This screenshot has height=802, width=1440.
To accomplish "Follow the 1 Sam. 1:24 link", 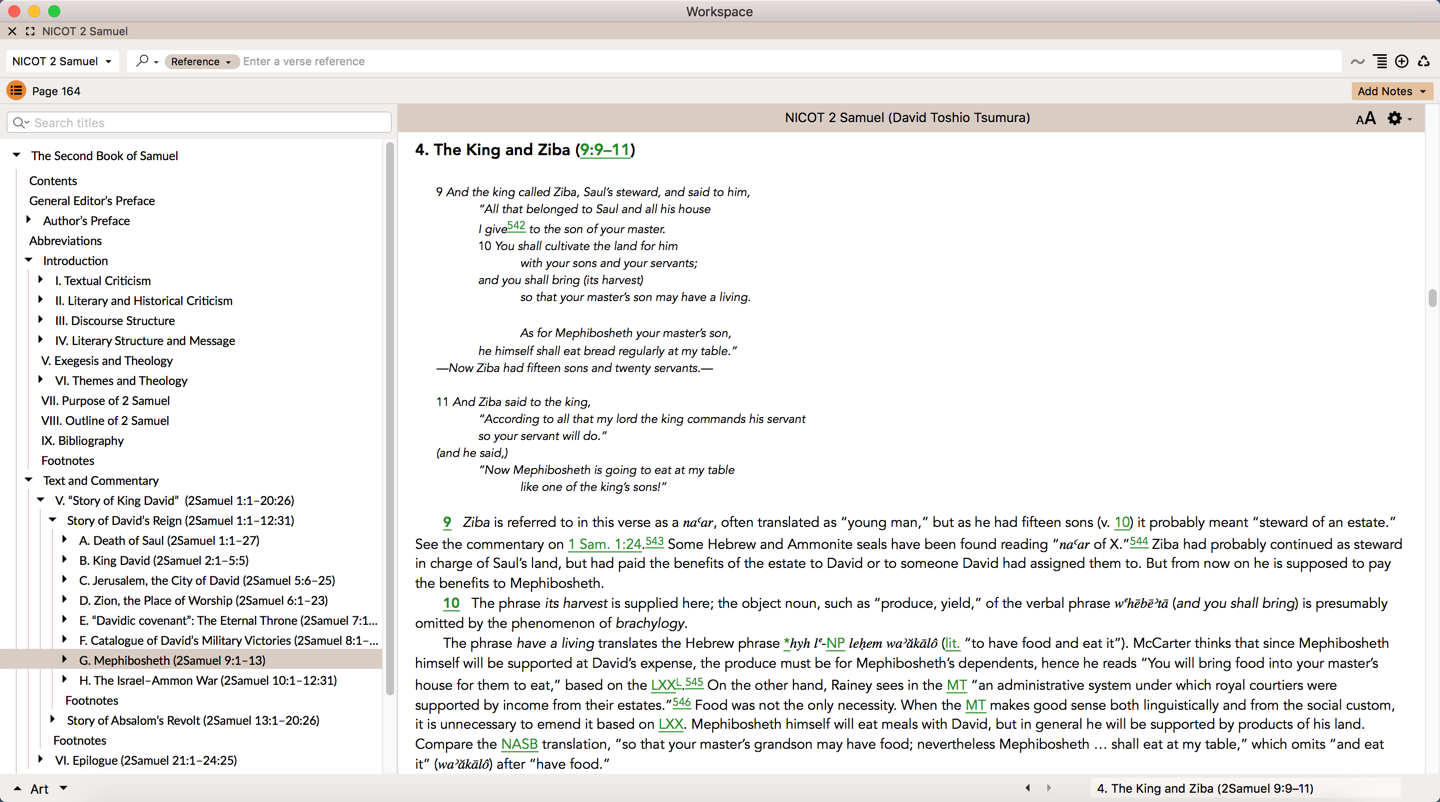I will (x=604, y=545).
